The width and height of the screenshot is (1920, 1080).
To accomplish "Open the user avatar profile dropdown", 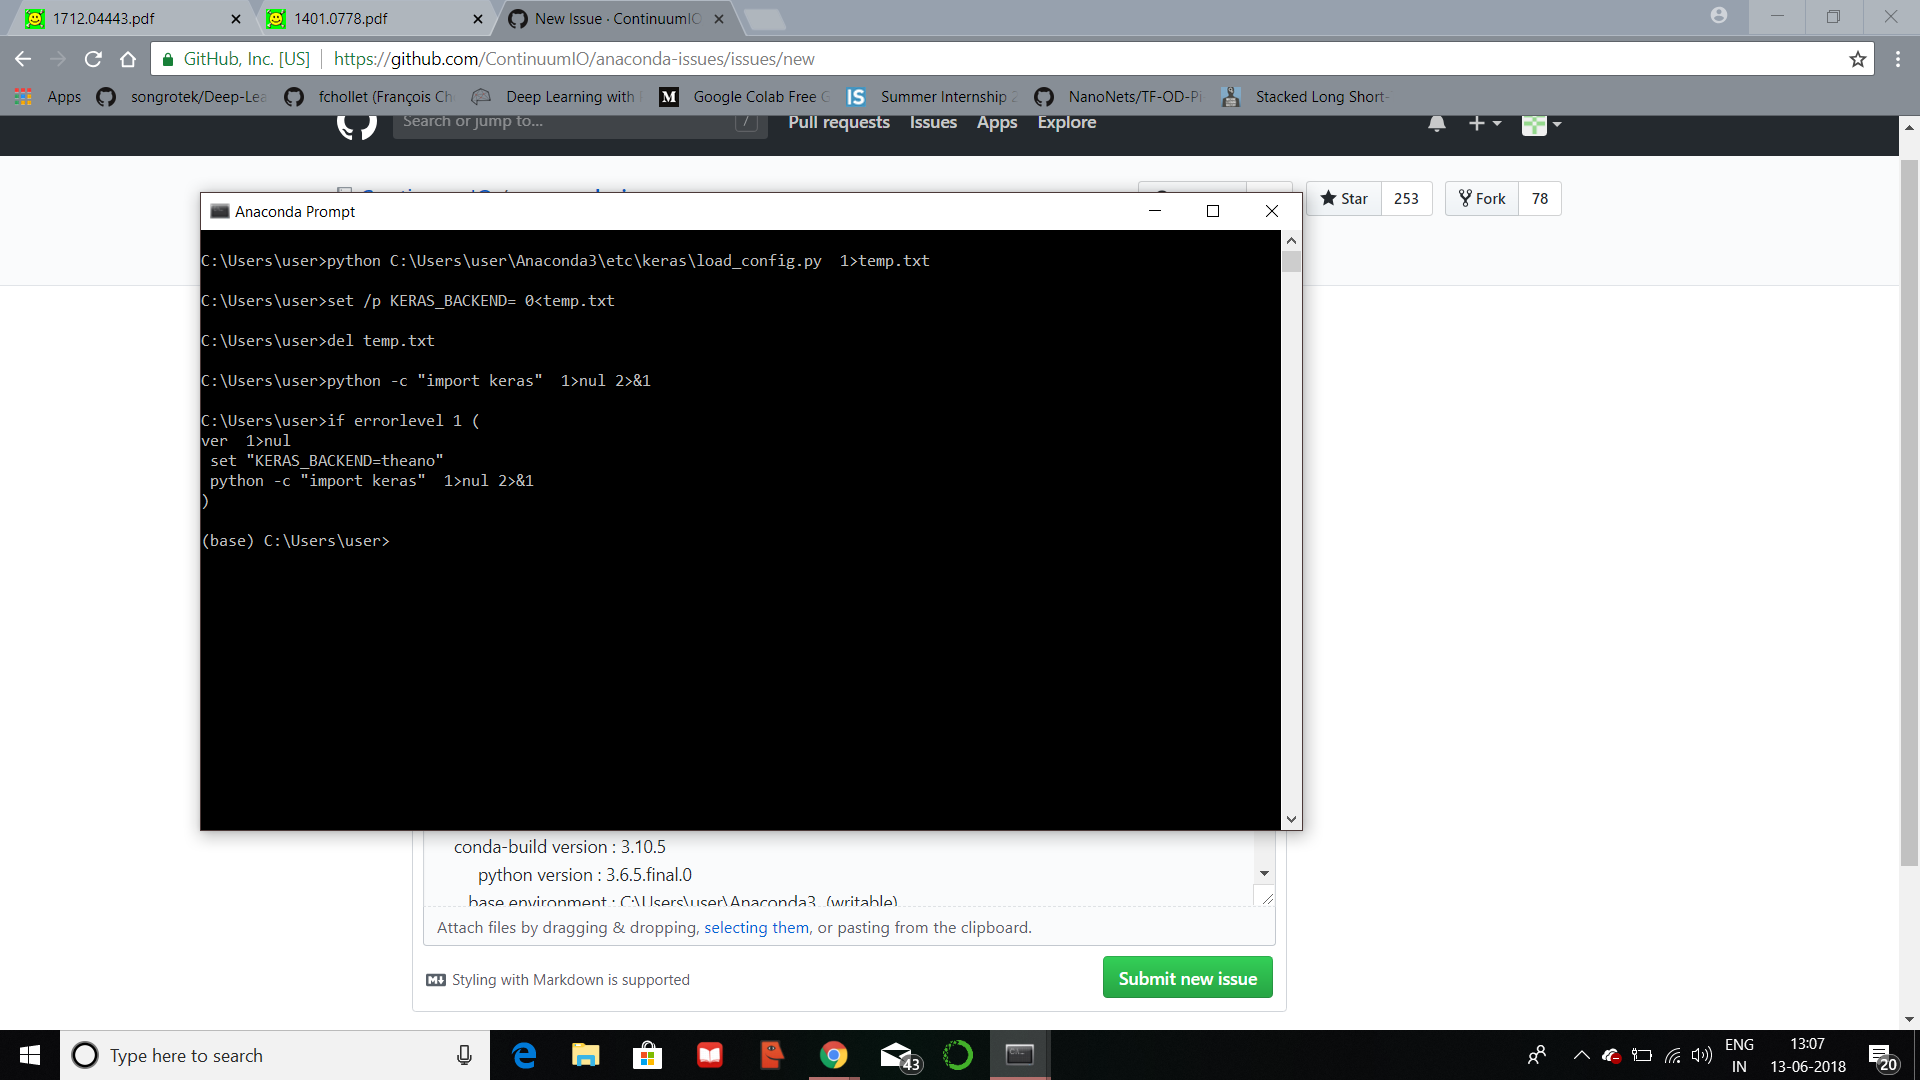I will [1541, 124].
